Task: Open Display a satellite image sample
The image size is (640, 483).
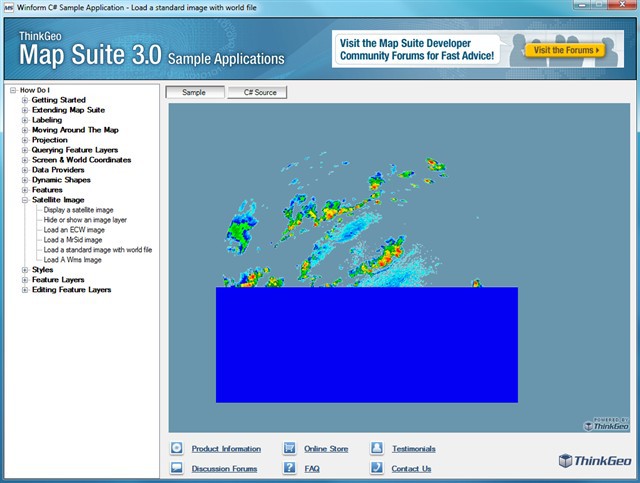Action: [x=78, y=210]
